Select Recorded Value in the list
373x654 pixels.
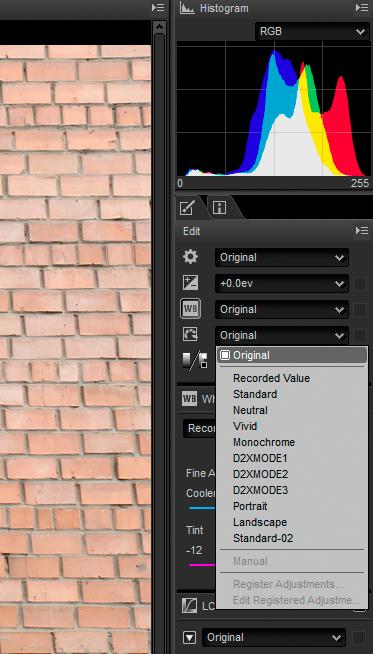(292, 378)
